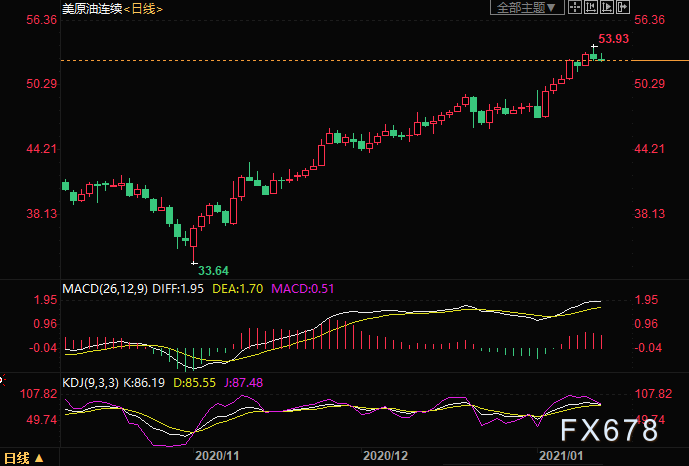Click the MACD:0.51 magenta indicator value
689x466 pixels.
pos(303,289)
